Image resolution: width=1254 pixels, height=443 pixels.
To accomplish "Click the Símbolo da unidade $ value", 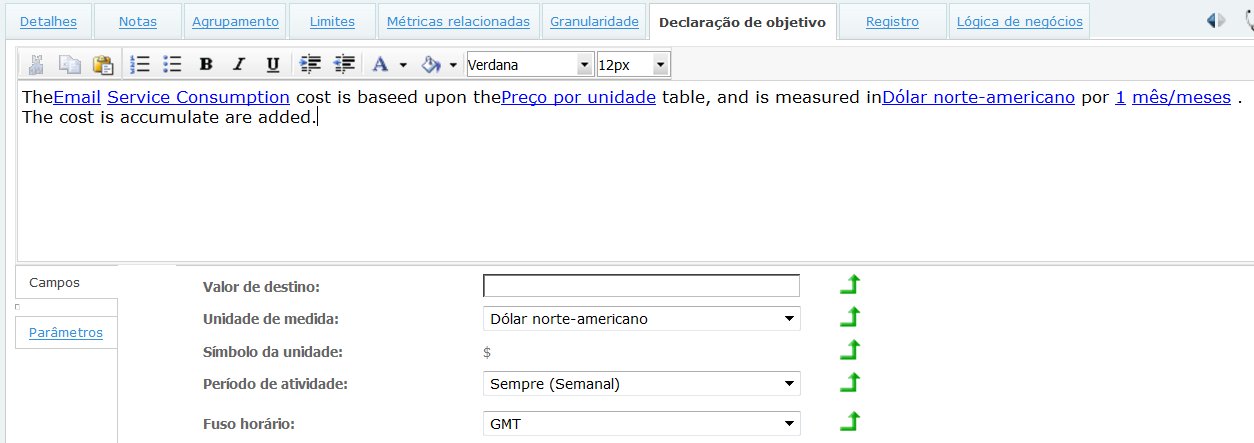I will [x=487, y=351].
